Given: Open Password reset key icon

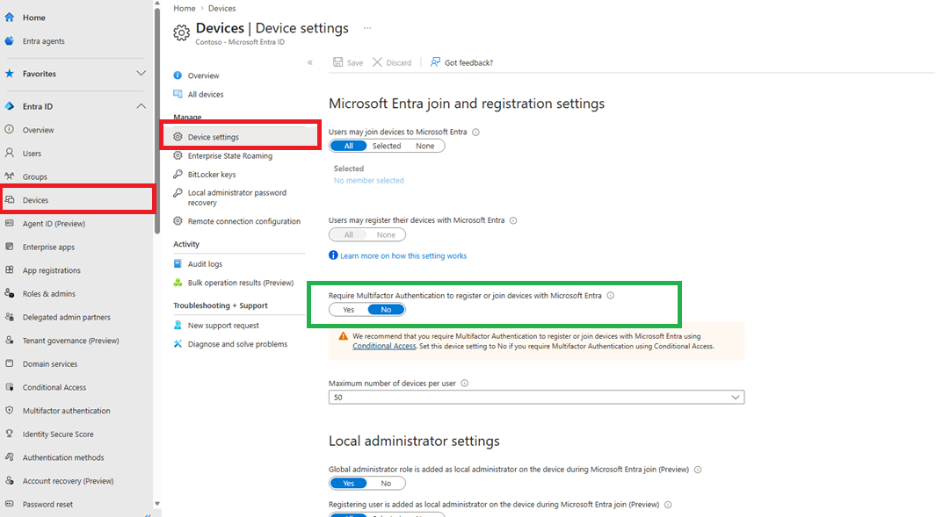Looking at the screenshot, I should point(9,504).
